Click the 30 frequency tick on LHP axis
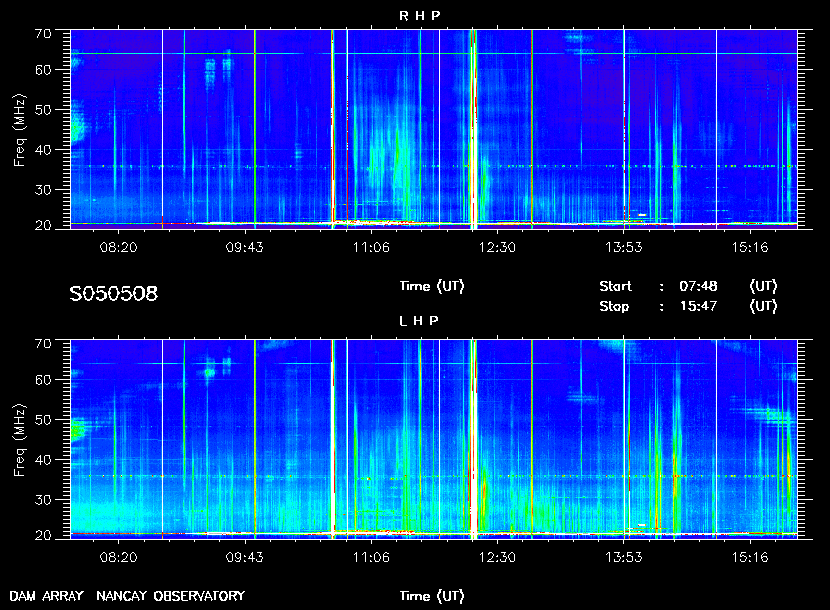 click(43, 500)
